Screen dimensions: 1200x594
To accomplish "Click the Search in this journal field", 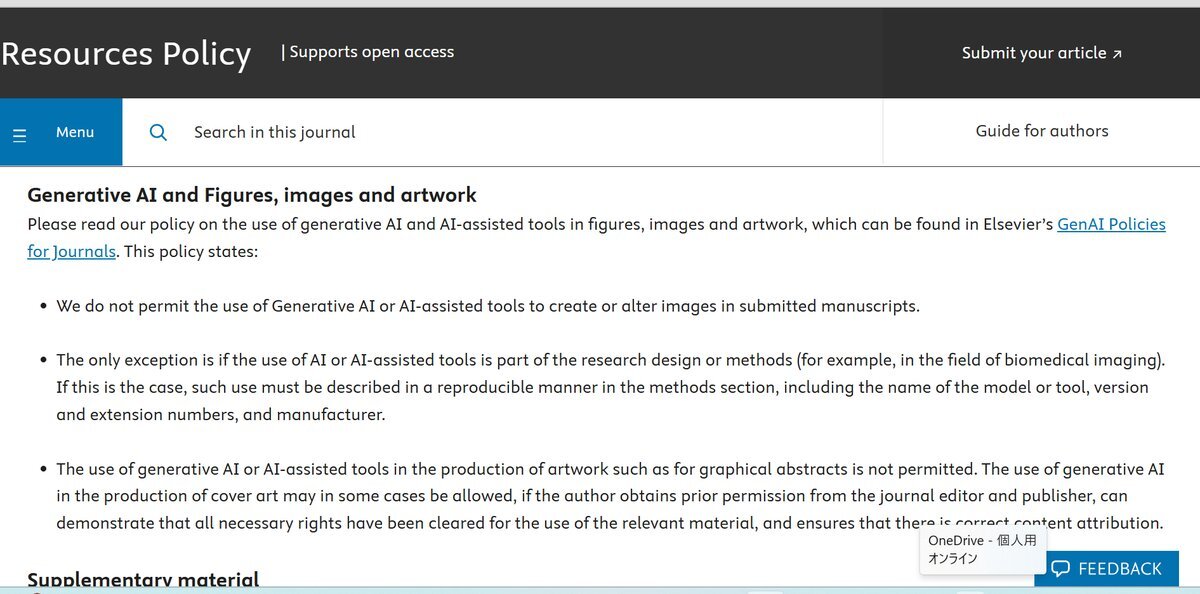I will (x=502, y=132).
